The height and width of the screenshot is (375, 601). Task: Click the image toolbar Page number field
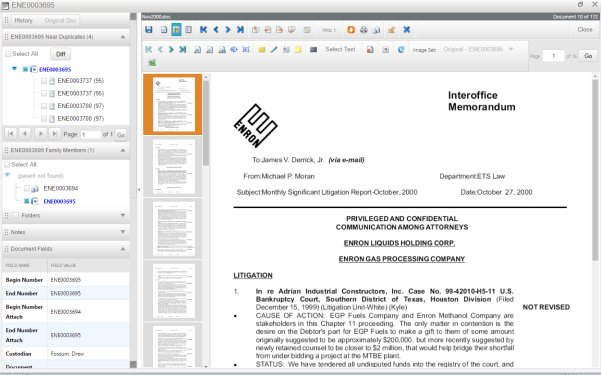[x=553, y=56]
